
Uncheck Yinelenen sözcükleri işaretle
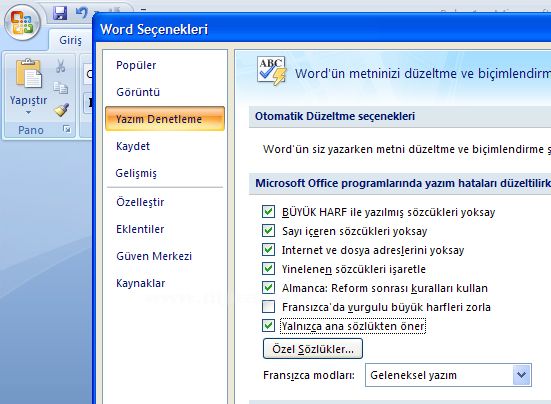click(x=268, y=269)
